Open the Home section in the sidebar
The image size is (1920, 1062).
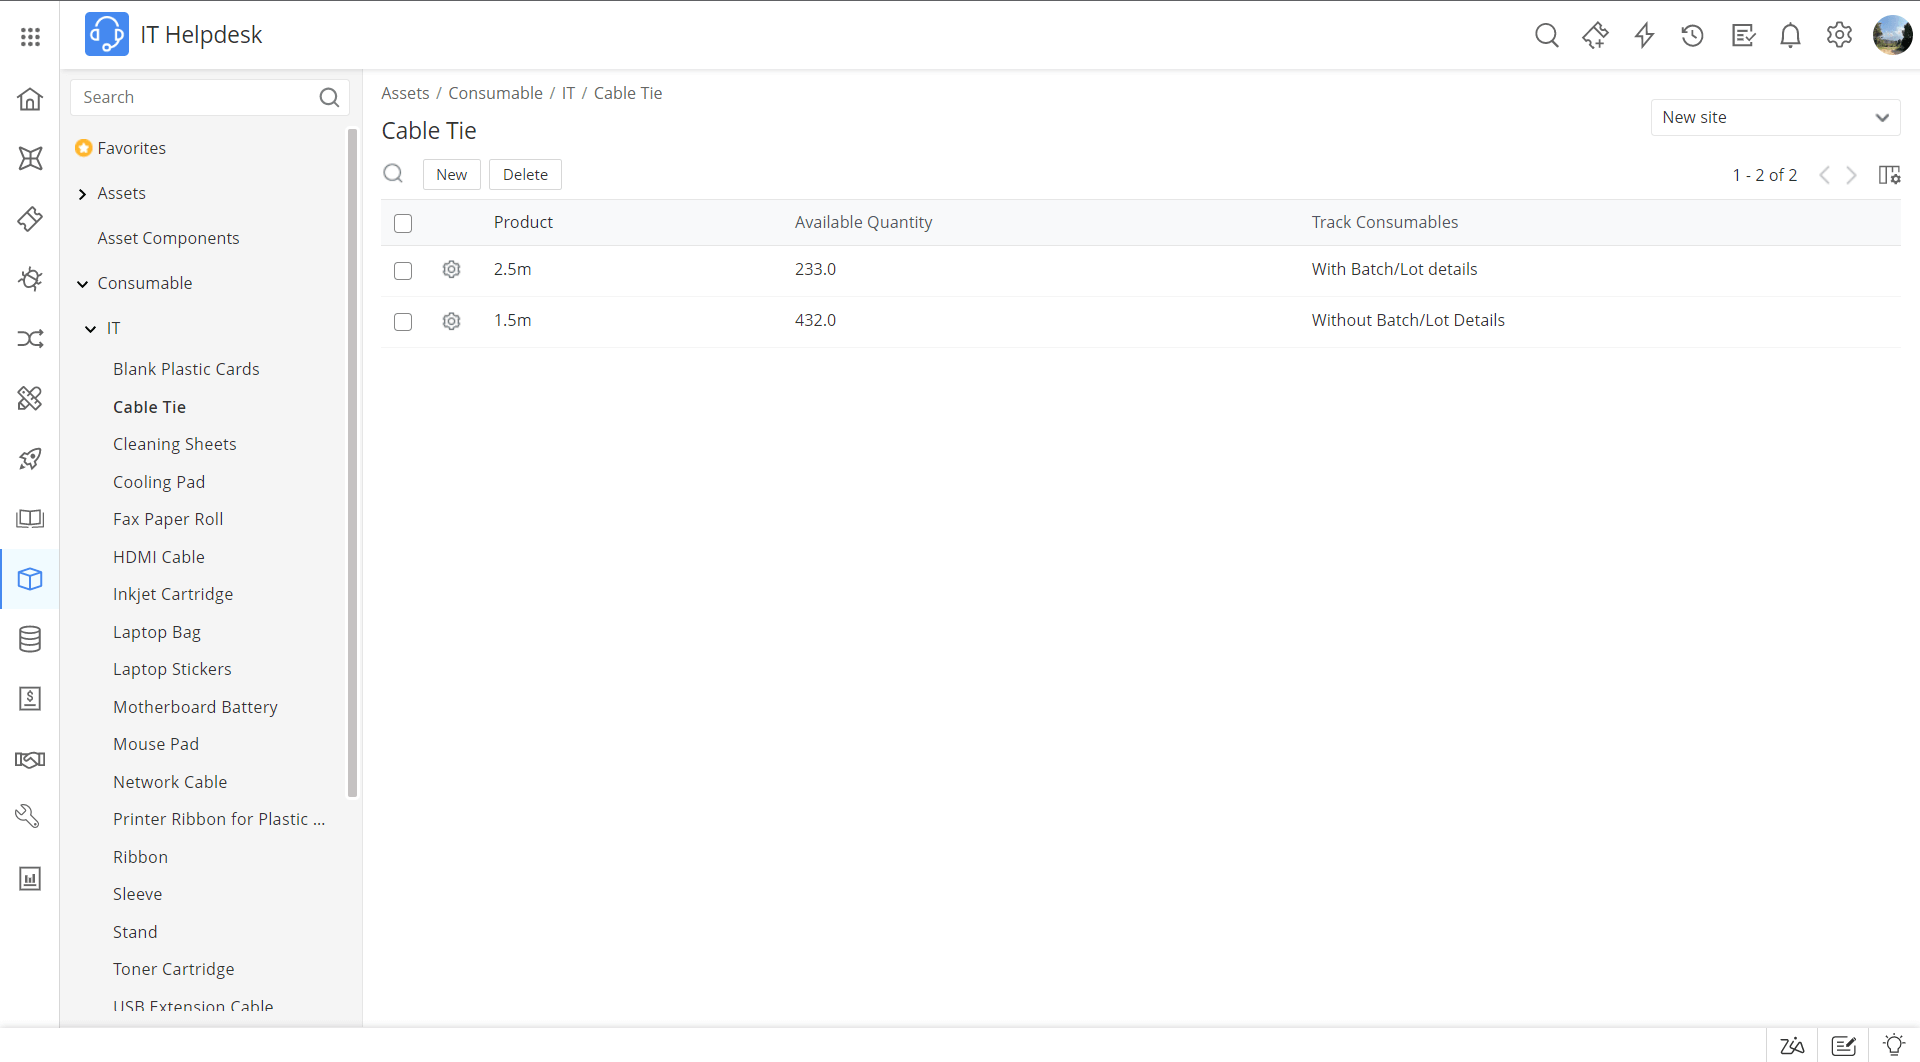(x=30, y=98)
